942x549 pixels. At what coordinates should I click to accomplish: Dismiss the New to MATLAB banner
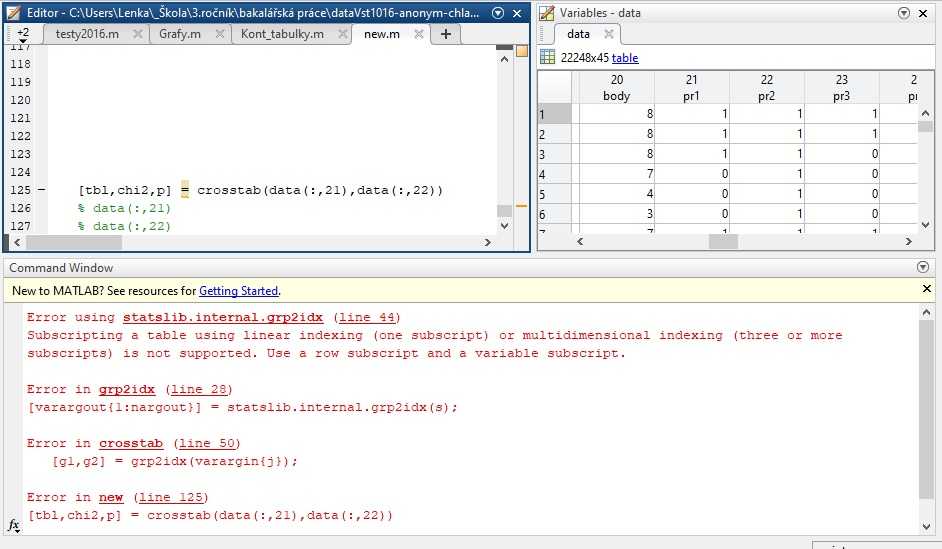(927, 289)
